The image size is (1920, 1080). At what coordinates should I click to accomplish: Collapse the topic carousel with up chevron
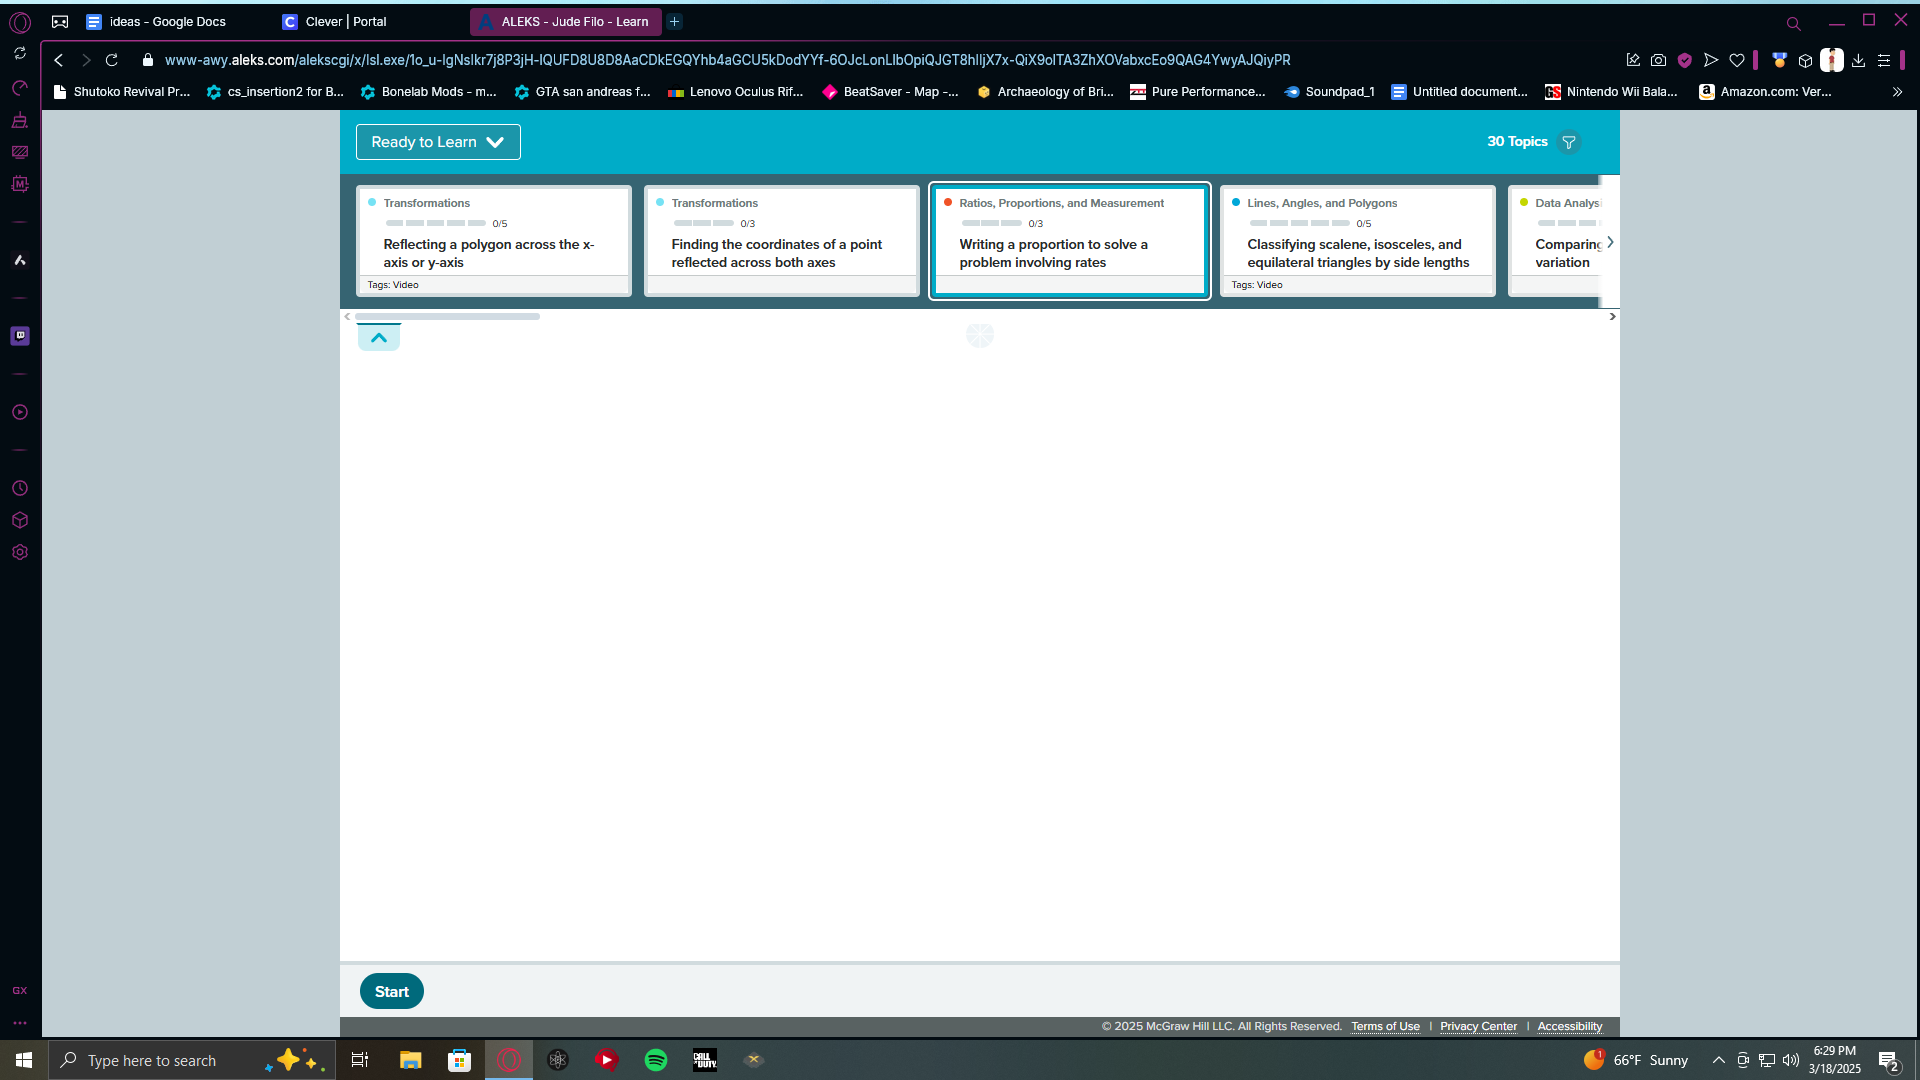(379, 338)
